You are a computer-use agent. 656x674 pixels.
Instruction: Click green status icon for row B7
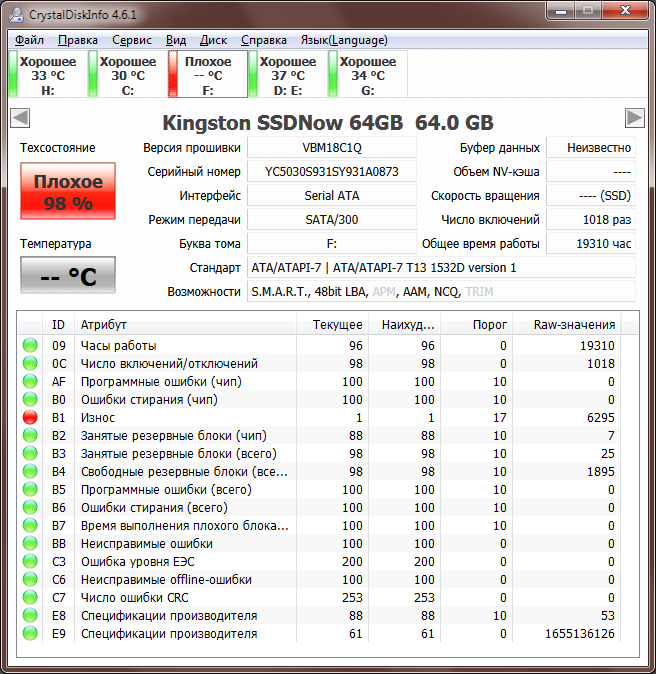coord(30,525)
